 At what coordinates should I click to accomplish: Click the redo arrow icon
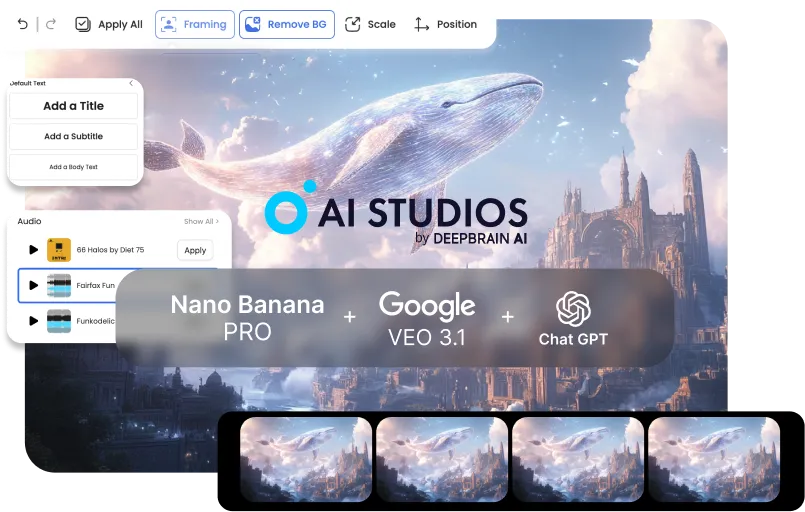click(50, 24)
